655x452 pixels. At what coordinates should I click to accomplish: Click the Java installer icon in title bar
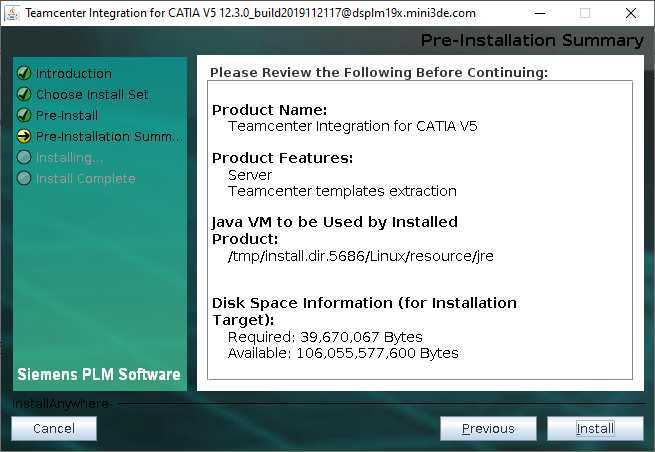coord(12,13)
